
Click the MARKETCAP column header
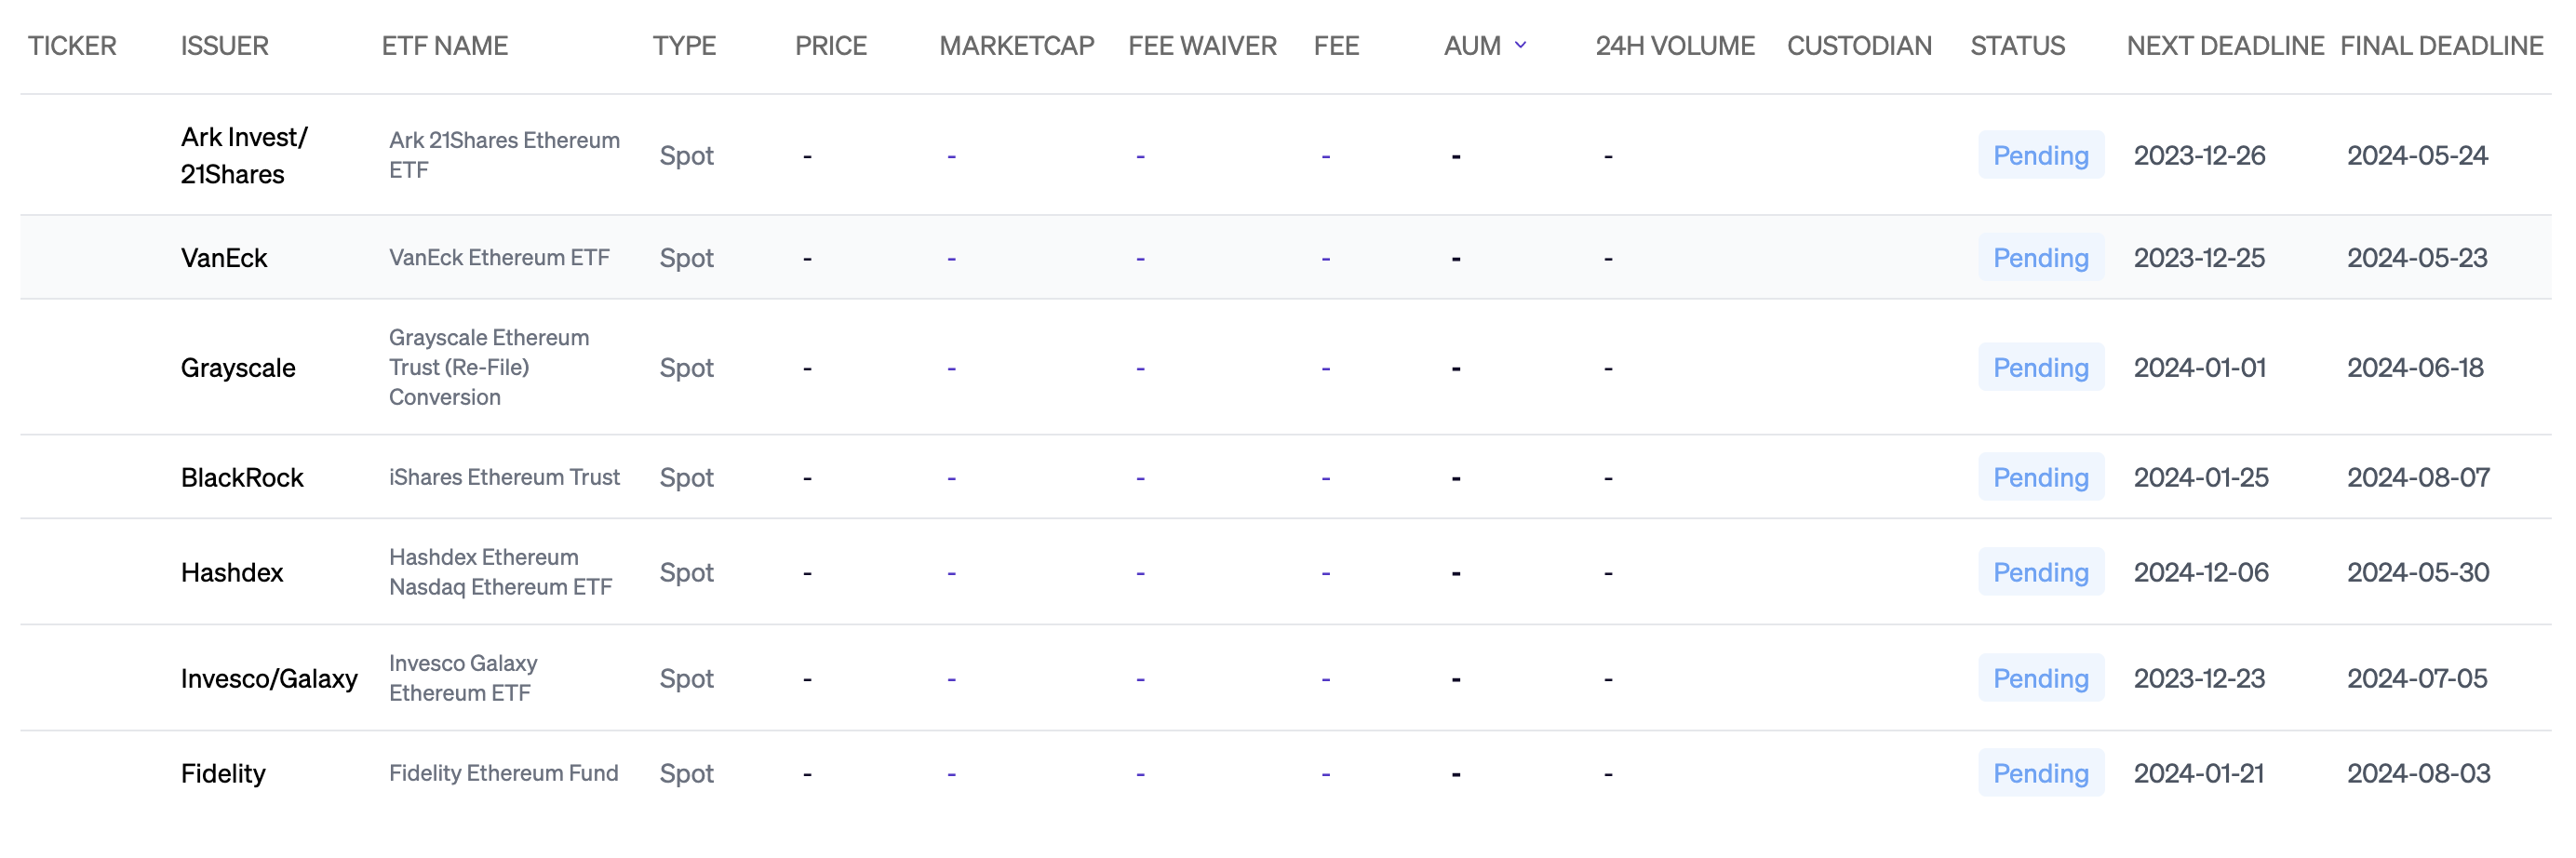(1017, 46)
